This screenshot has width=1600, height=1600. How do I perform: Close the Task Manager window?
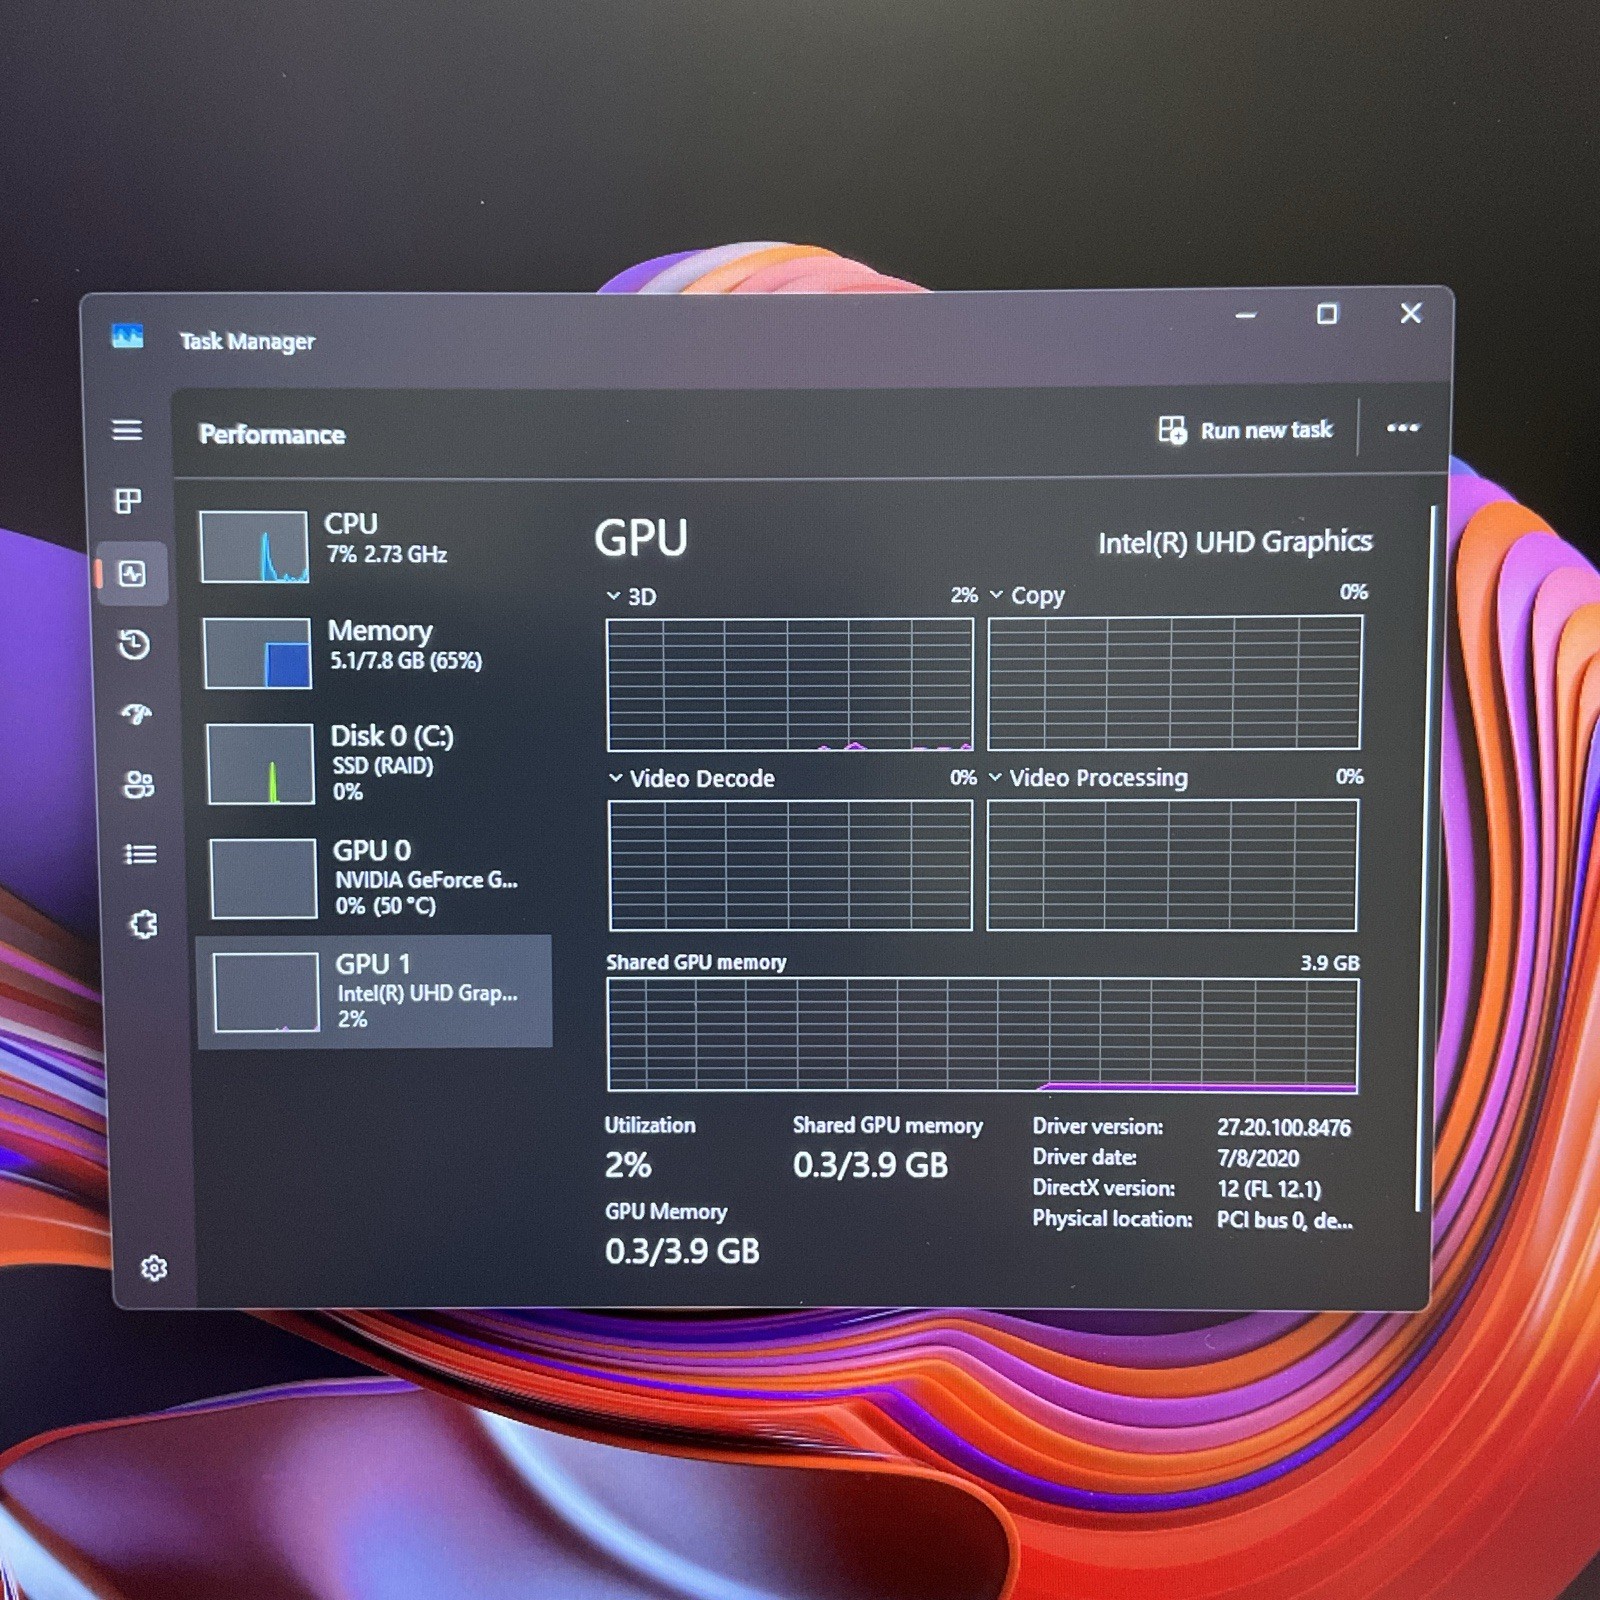coord(1411,313)
